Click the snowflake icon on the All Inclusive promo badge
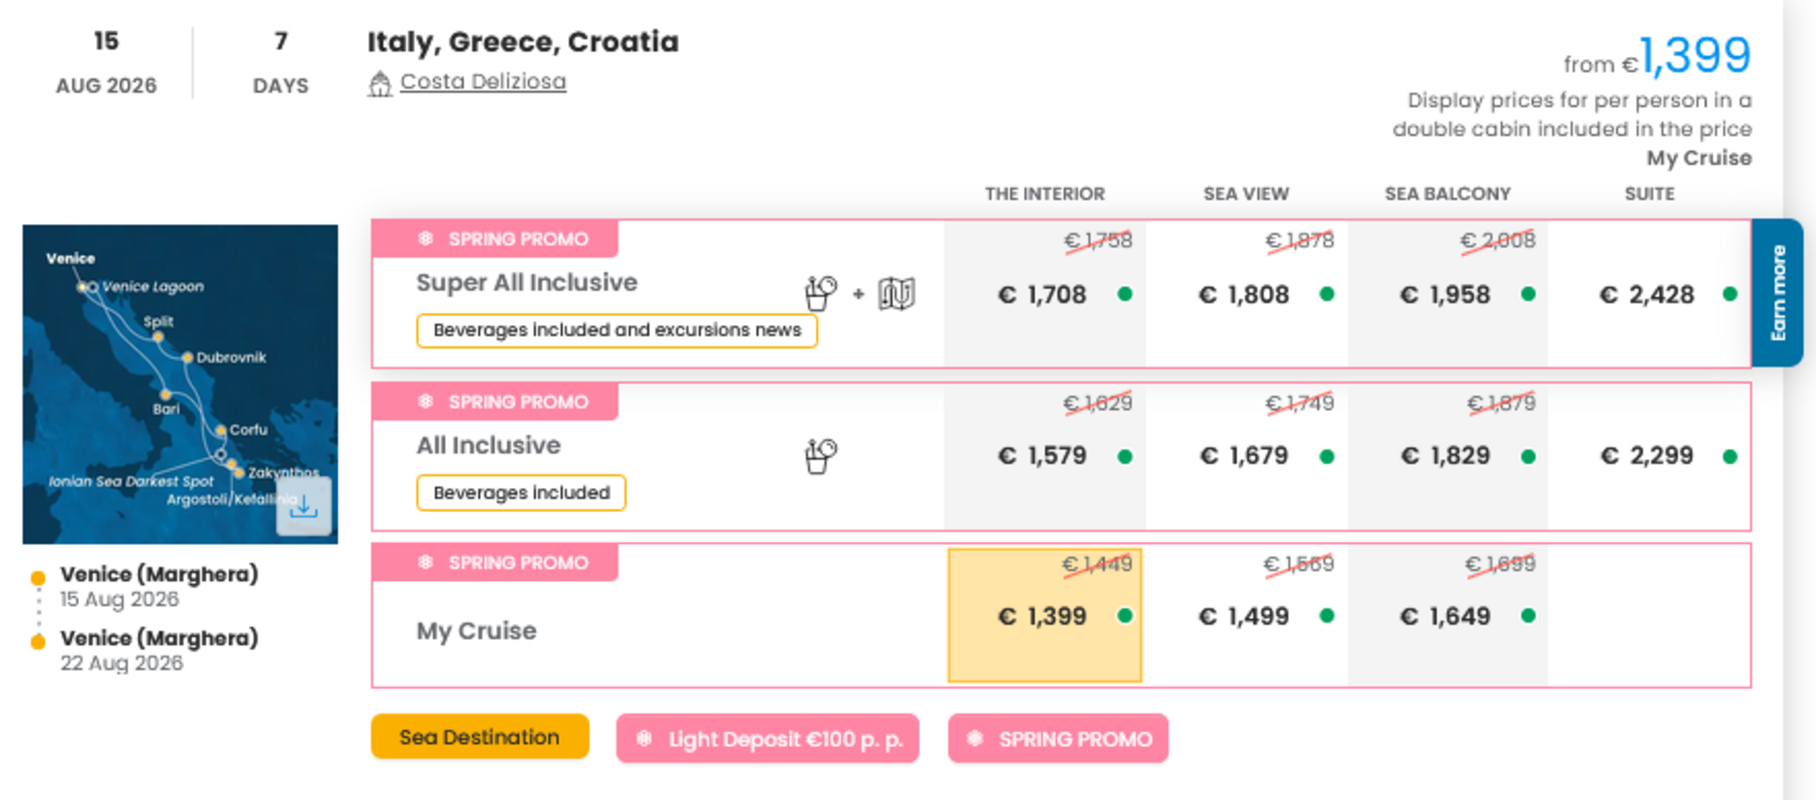 pos(424,401)
